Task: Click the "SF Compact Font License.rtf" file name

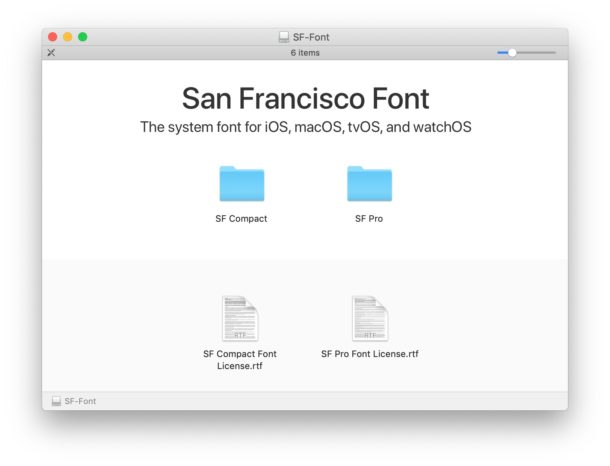Action: [240, 359]
